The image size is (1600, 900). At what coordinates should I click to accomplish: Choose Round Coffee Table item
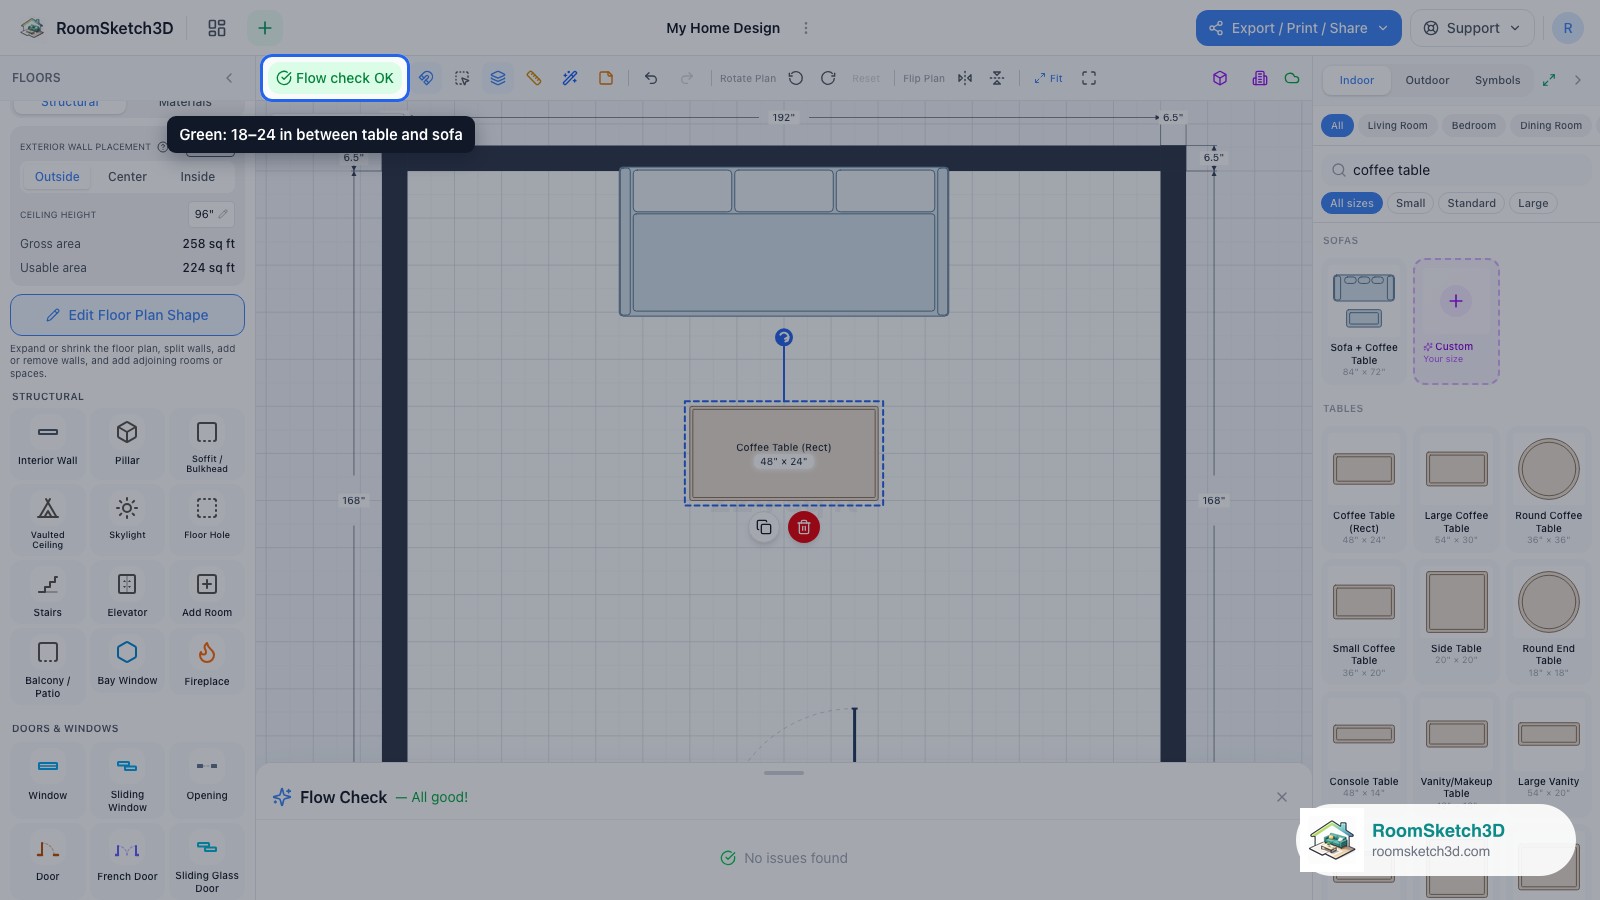pyautogui.click(x=1548, y=490)
